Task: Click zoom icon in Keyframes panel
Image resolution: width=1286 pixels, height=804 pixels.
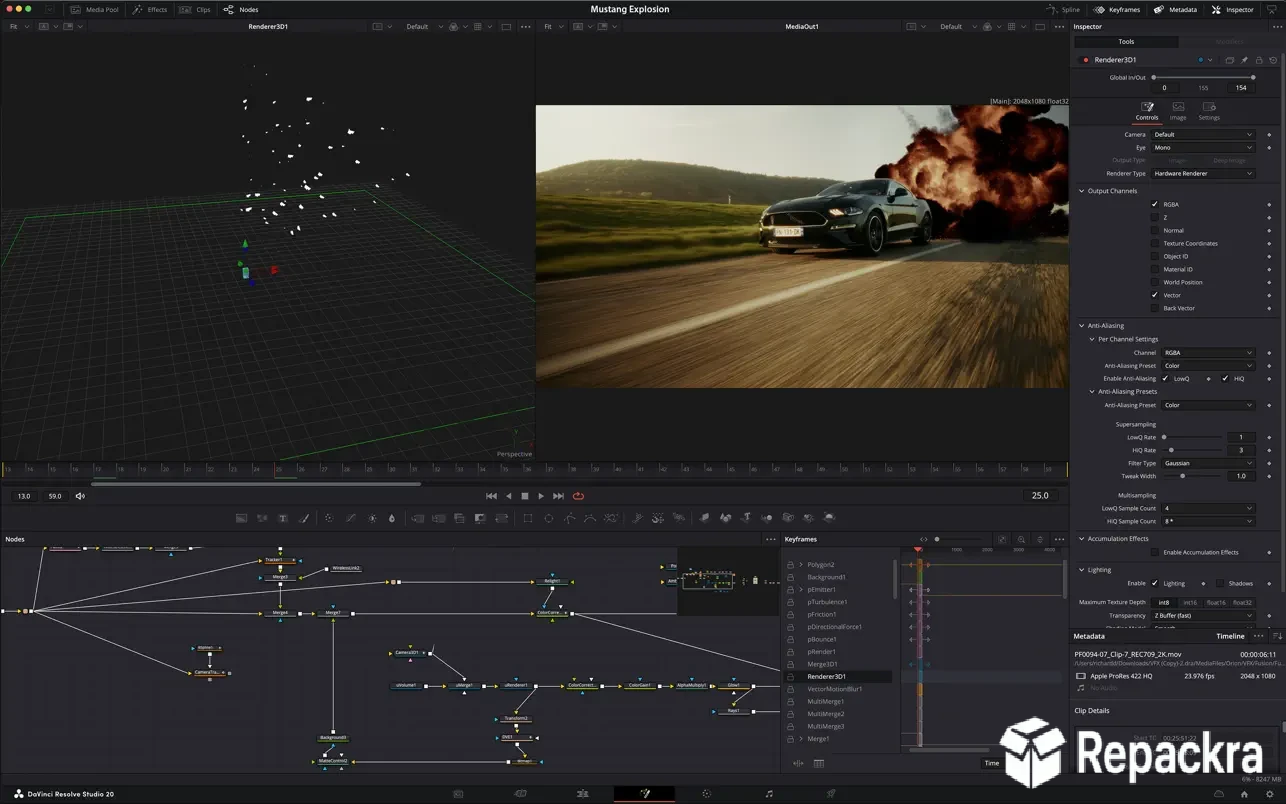Action: click(1021, 539)
